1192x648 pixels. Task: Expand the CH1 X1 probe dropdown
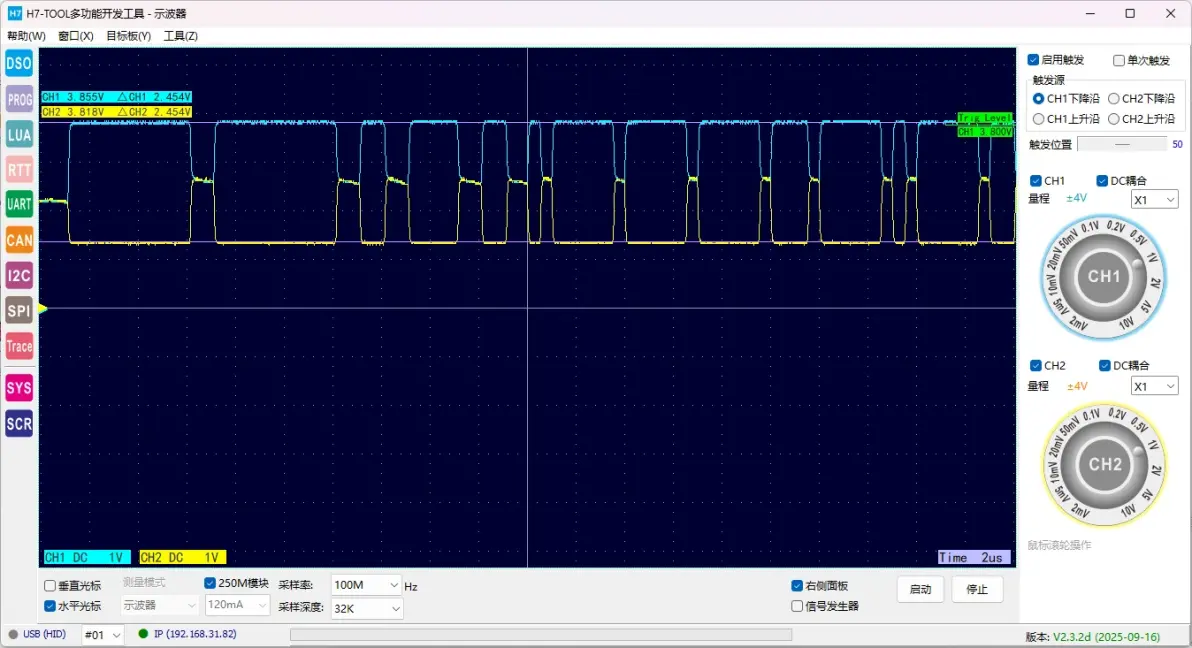click(x=1154, y=200)
